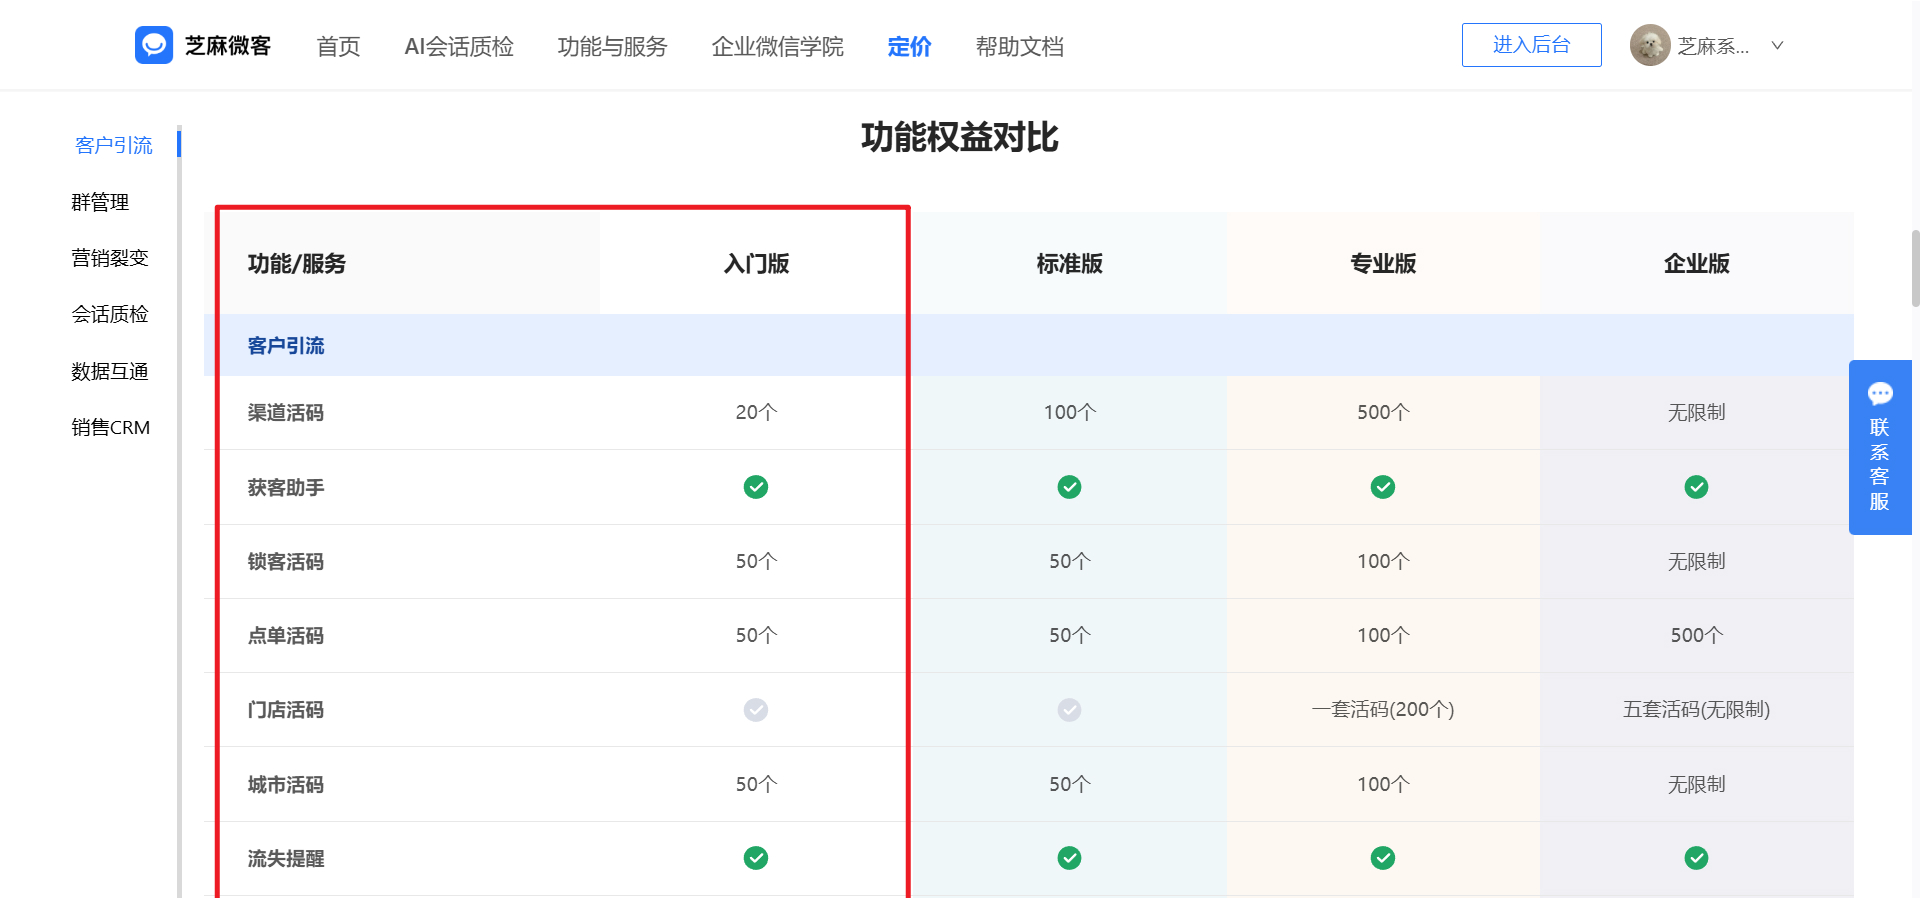Click the chat bubble icon in 联系客服
1920x898 pixels.
point(1880,393)
